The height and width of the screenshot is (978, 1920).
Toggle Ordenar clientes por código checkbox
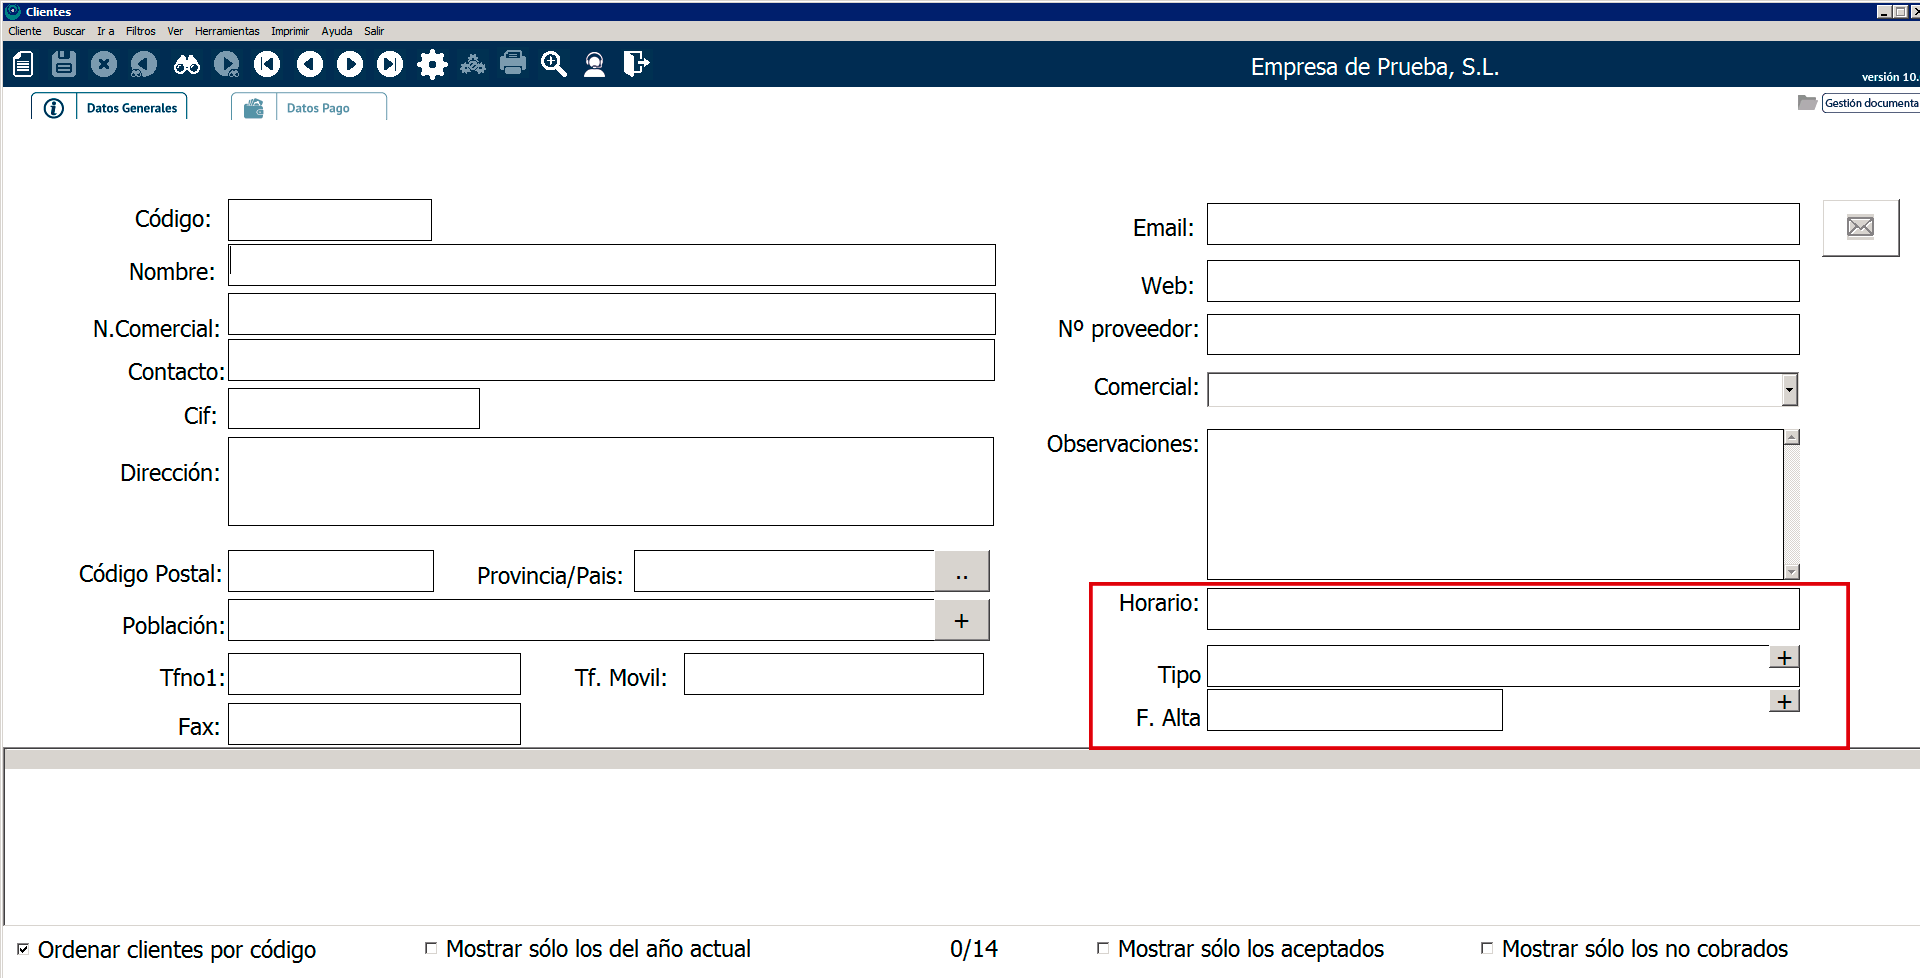point(23,948)
